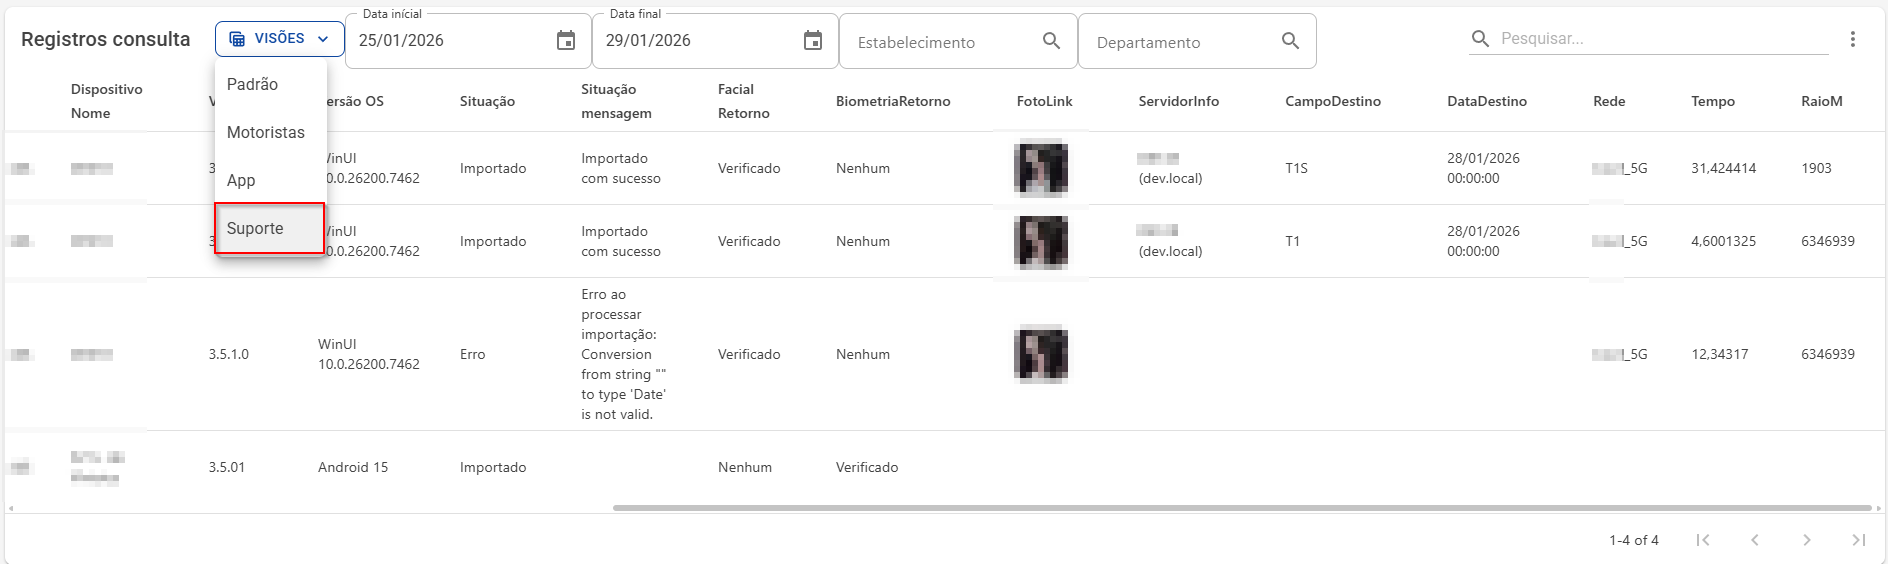Pick the Suporte view option
Viewport: 1888px width, 564px height.
coord(270,228)
